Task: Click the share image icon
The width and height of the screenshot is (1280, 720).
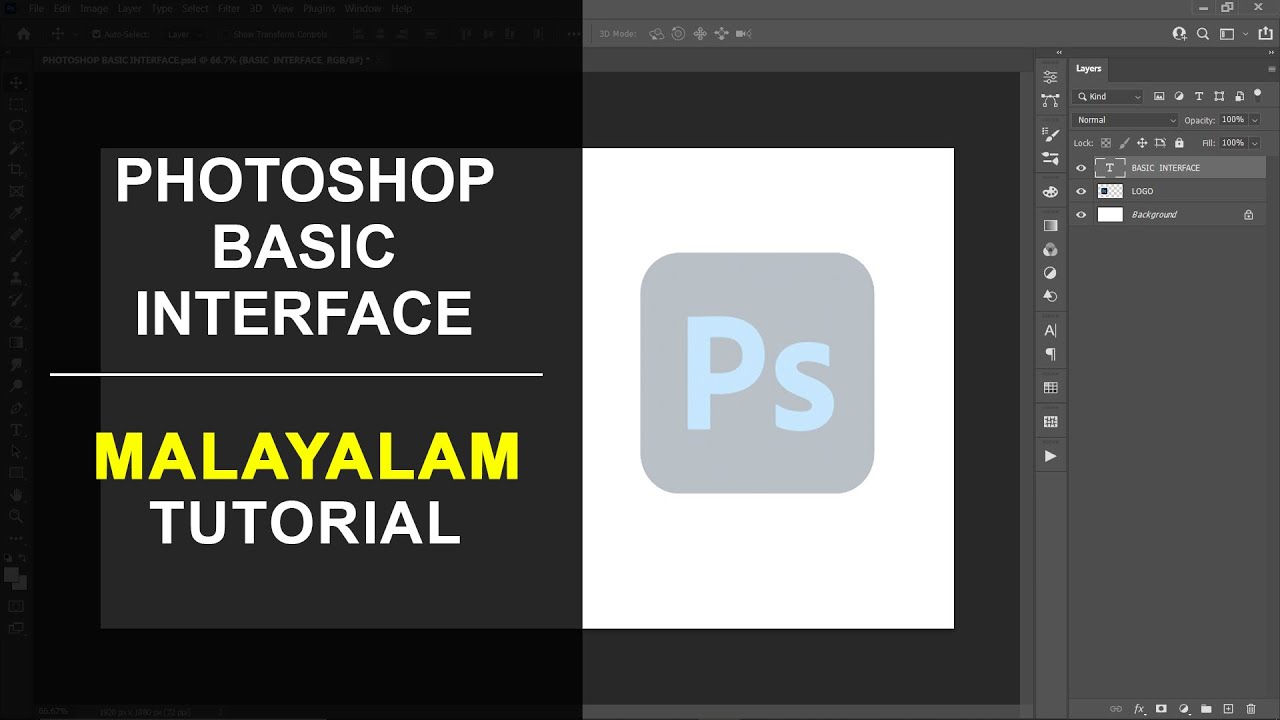Action: (x=1265, y=34)
